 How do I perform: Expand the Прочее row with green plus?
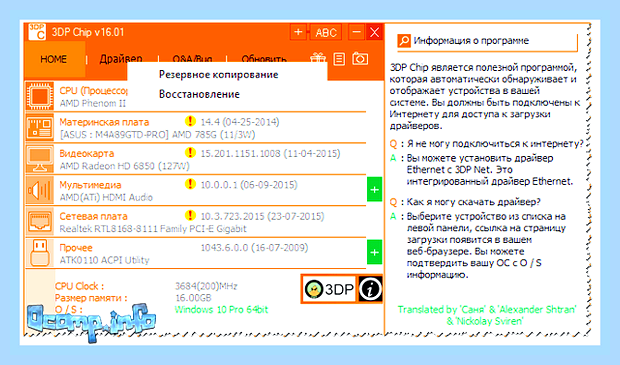tap(374, 252)
